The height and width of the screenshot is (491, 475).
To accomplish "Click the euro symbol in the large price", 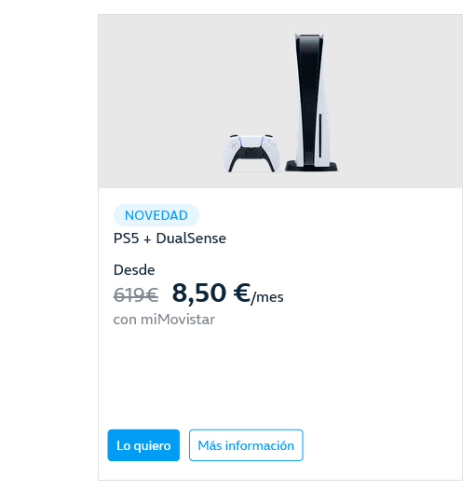I will [242, 292].
